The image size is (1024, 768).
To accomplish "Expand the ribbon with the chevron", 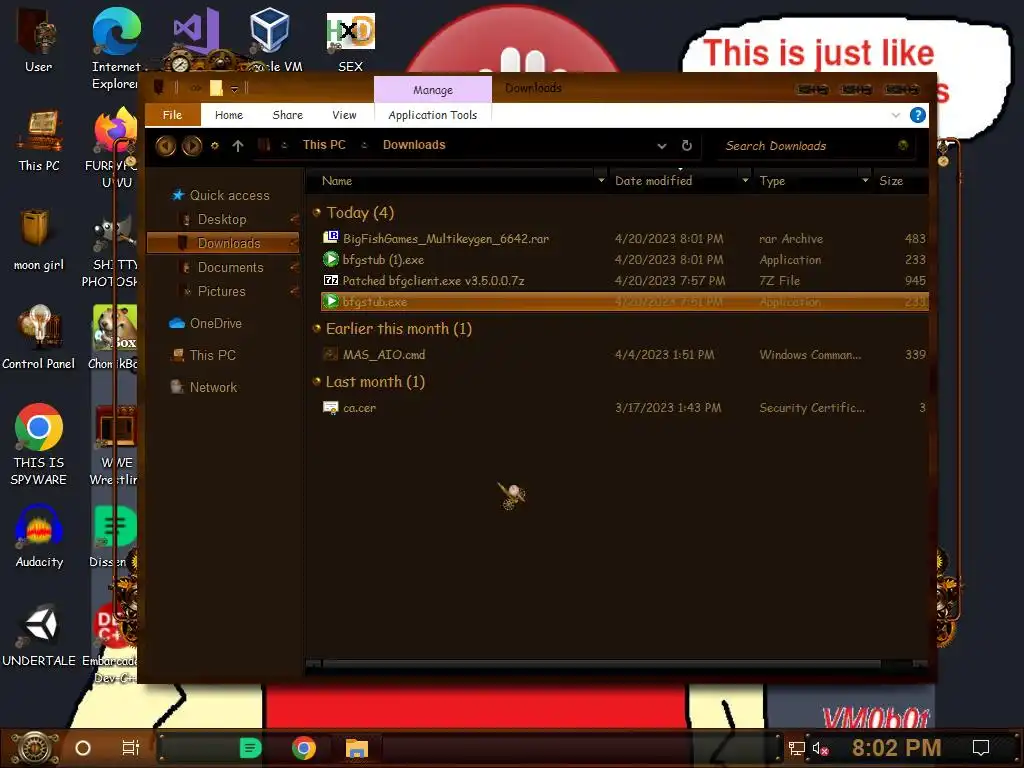I will [895, 115].
